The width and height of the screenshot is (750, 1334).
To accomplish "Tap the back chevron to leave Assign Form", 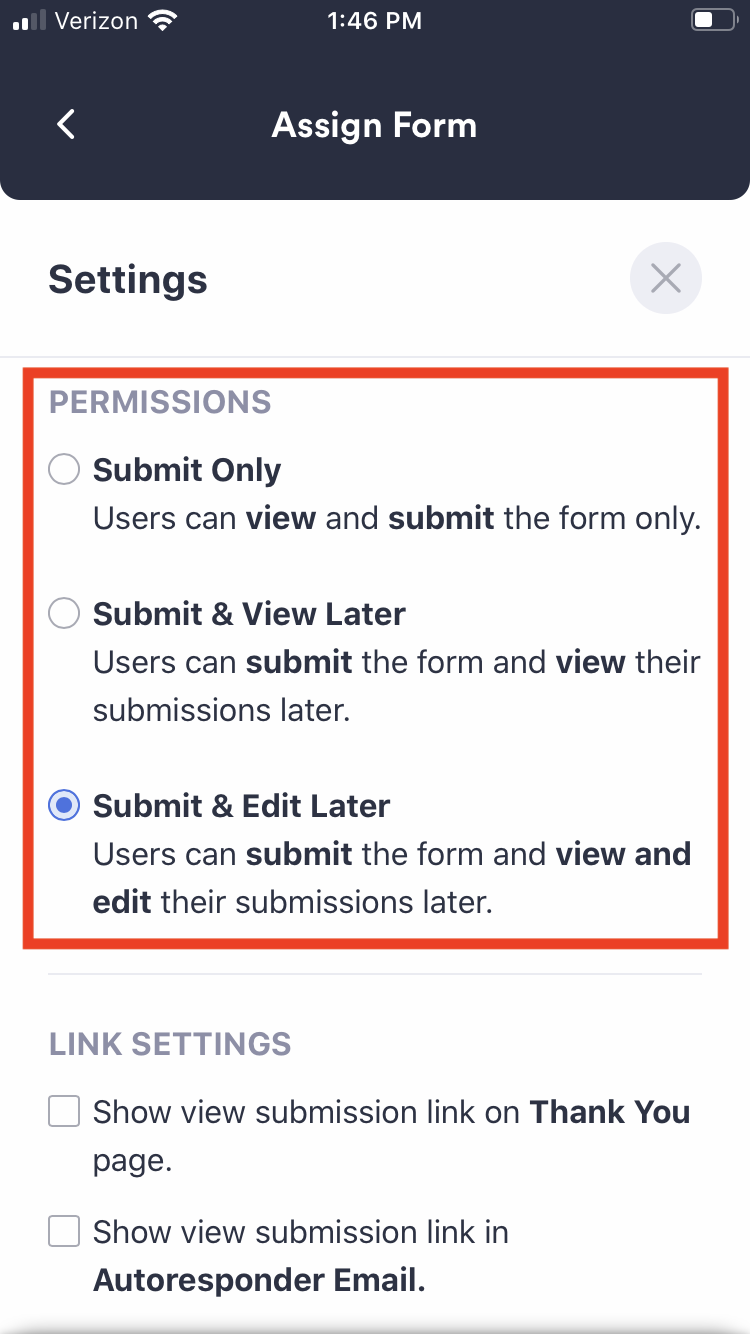I will point(65,124).
